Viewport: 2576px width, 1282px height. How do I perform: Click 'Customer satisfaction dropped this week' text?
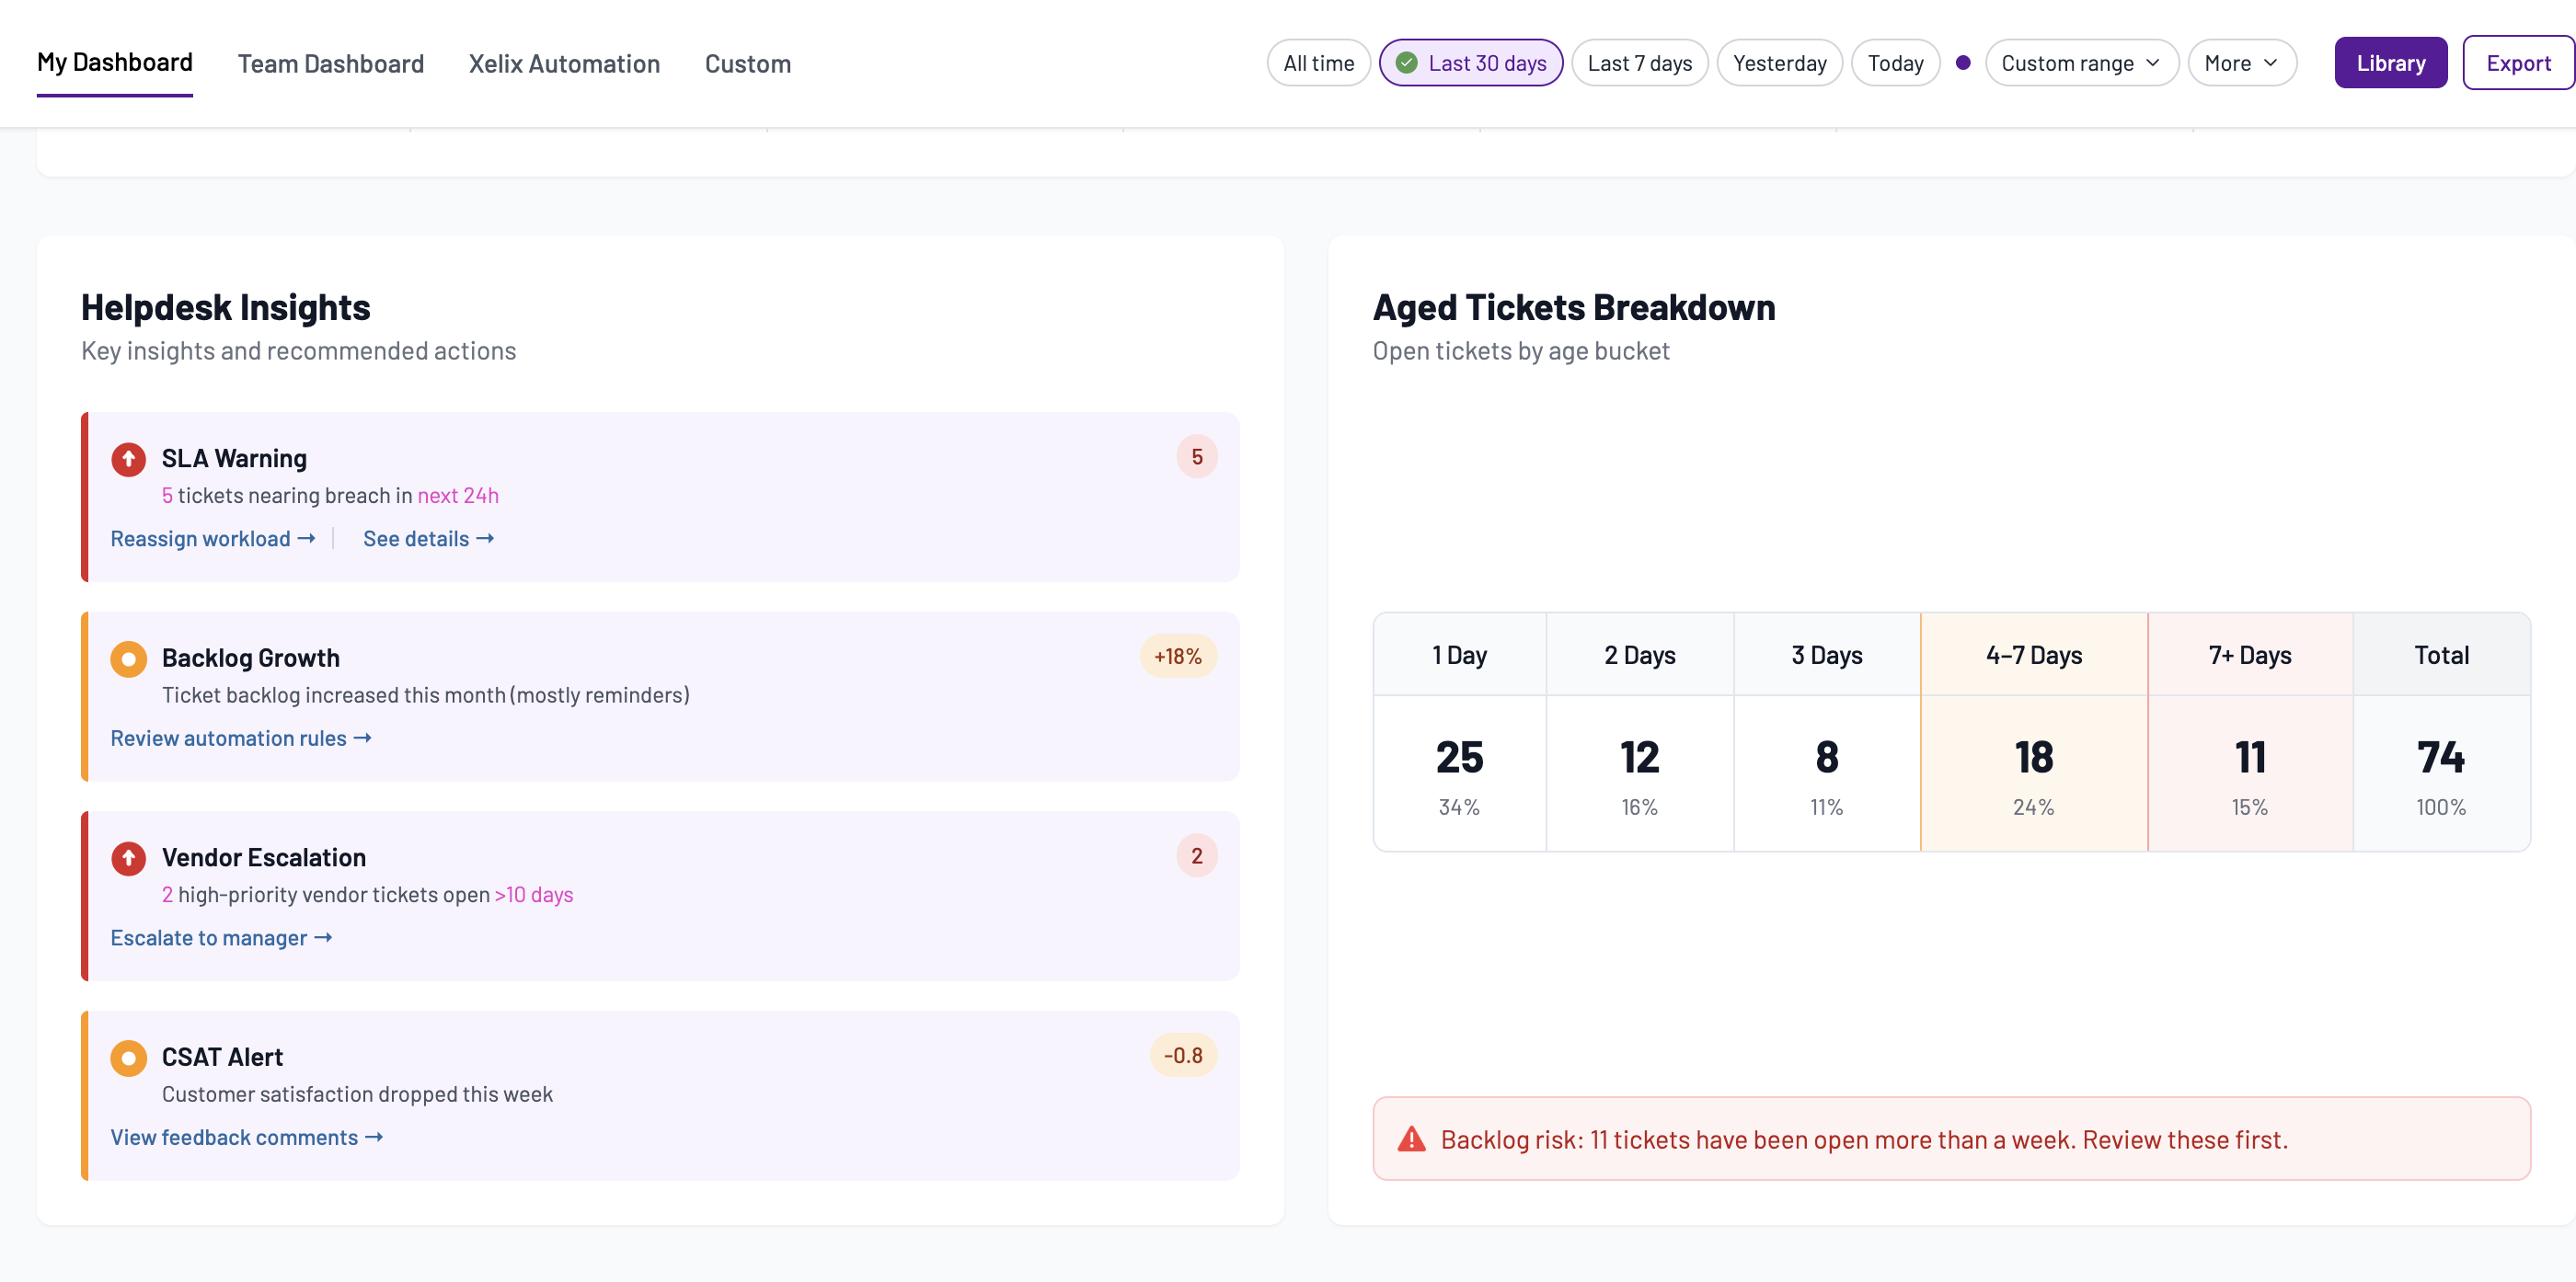(x=357, y=1094)
